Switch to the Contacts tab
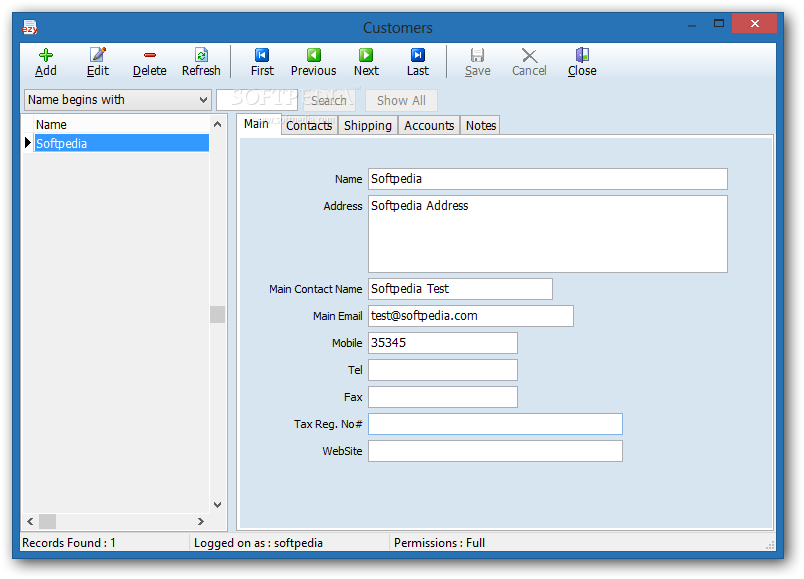This screenshot has height=579, width=804. 309,126
